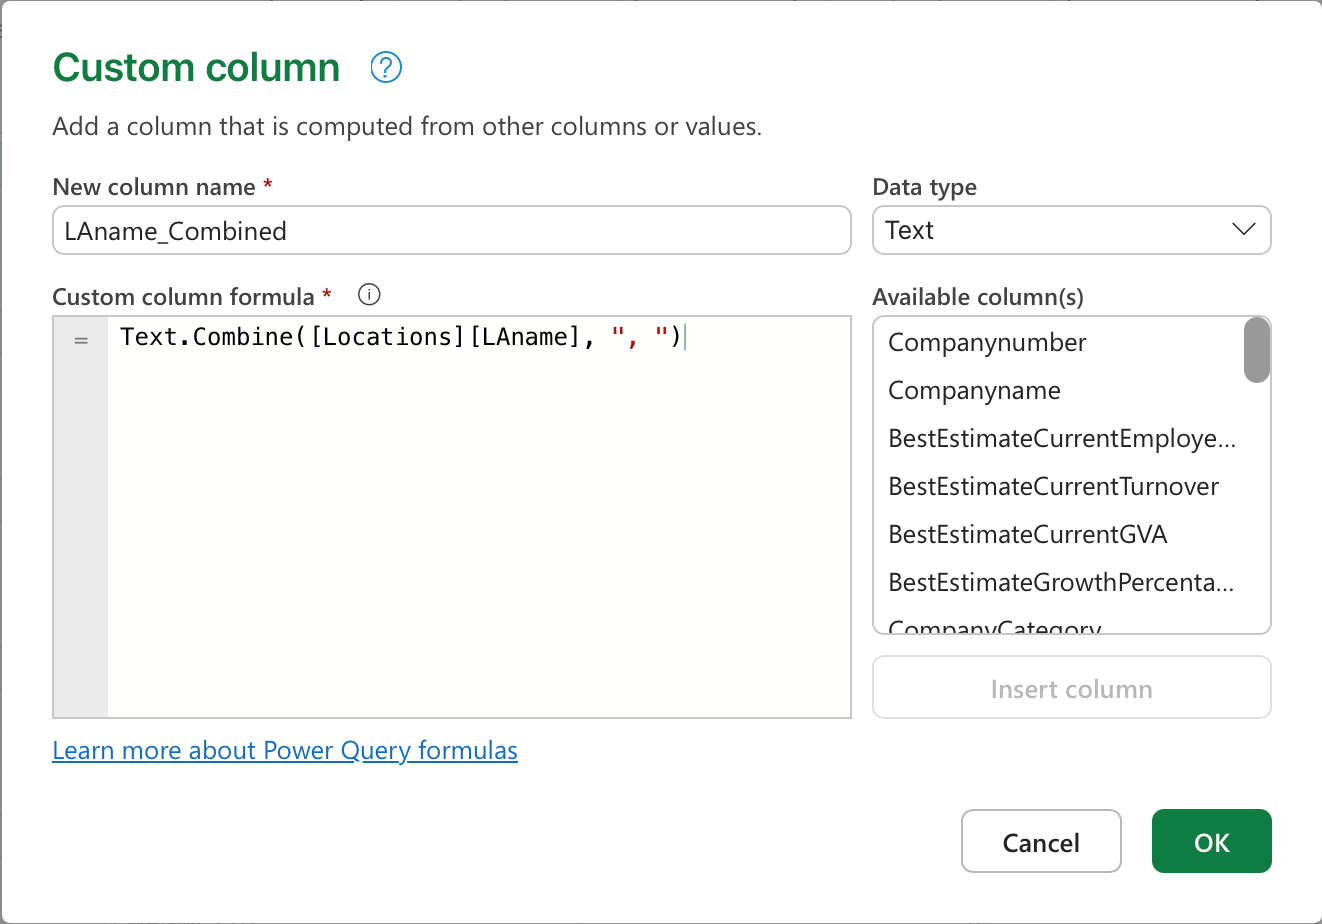Screen dimensions: 1322x924
Task: Click the New column name field
Action: 451,230
